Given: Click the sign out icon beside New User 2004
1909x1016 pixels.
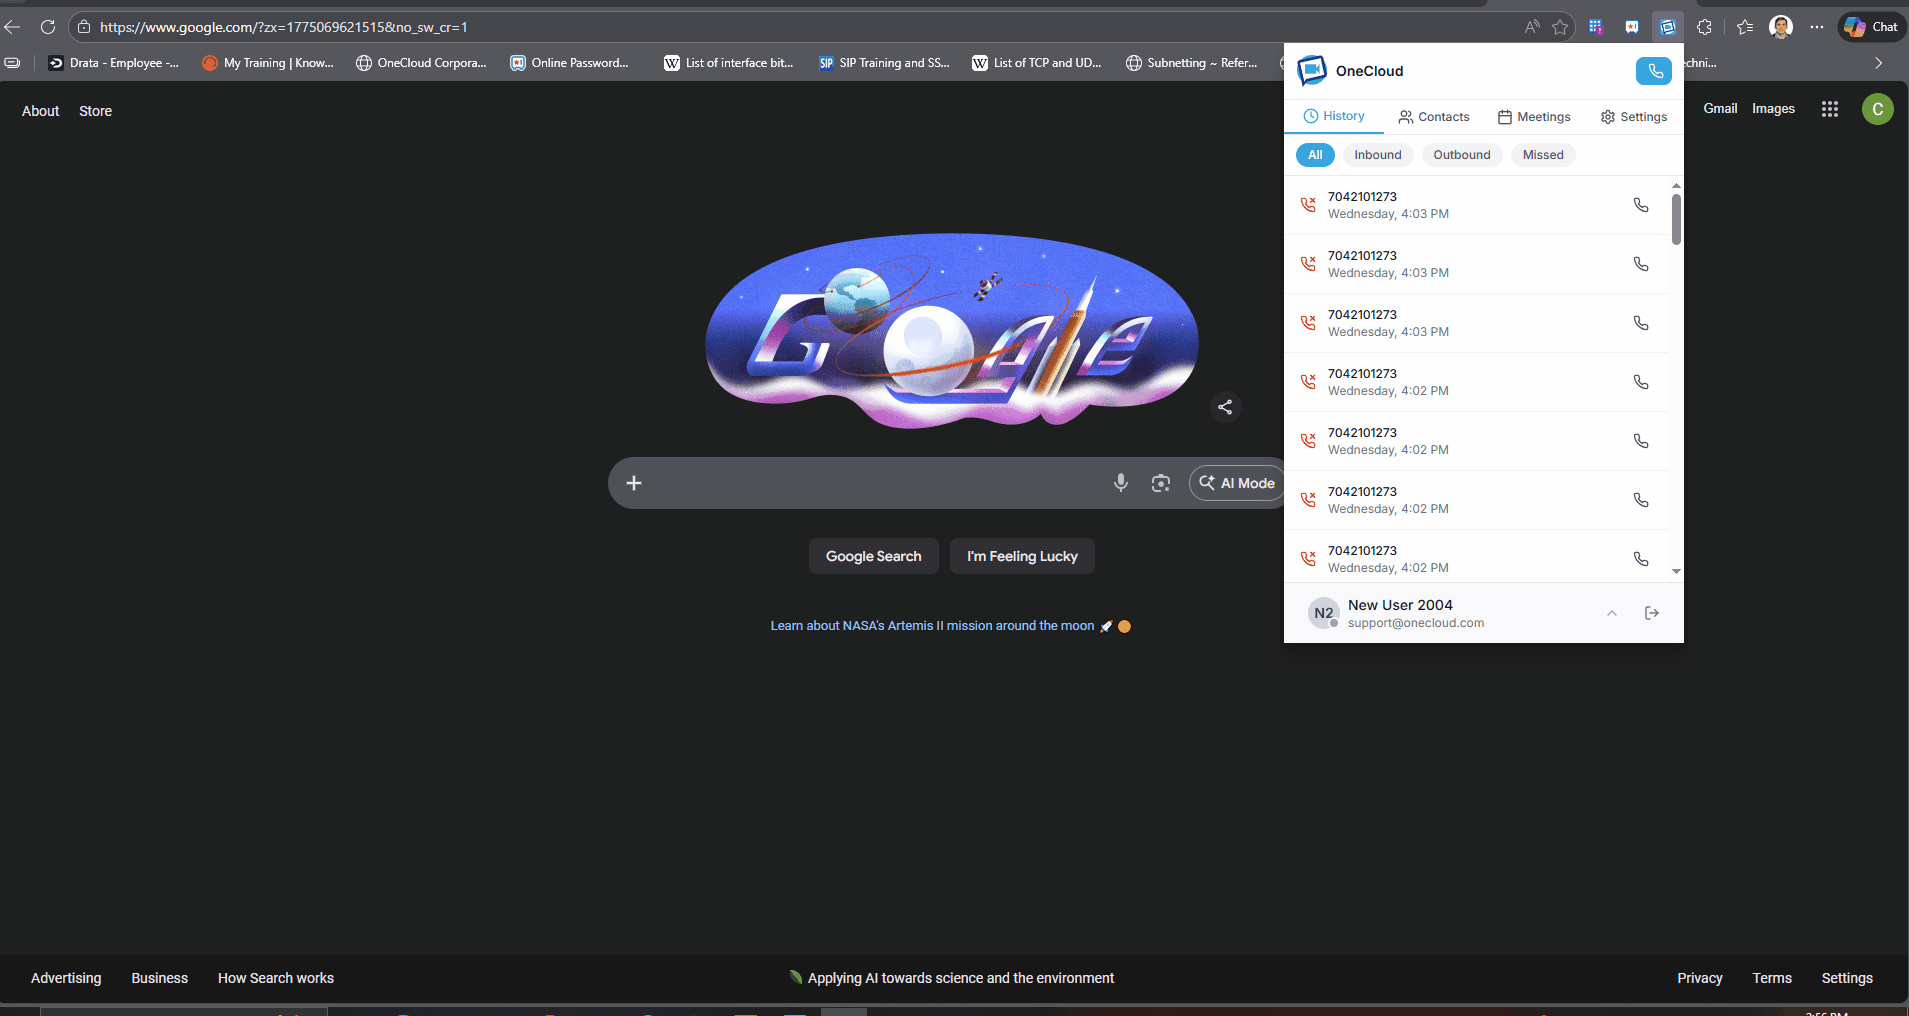Looking at the screenshot, I should click(x=1651, y=613).
